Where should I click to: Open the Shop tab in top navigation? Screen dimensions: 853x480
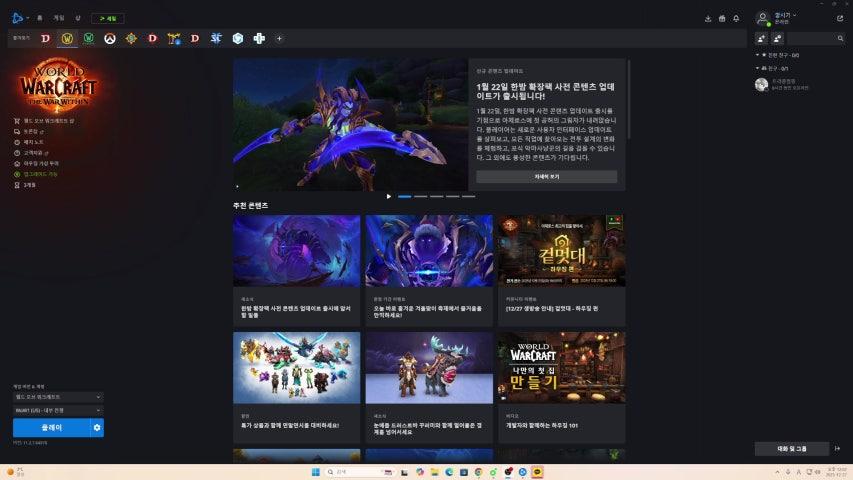pyautogui.click(x=78, y=19)
